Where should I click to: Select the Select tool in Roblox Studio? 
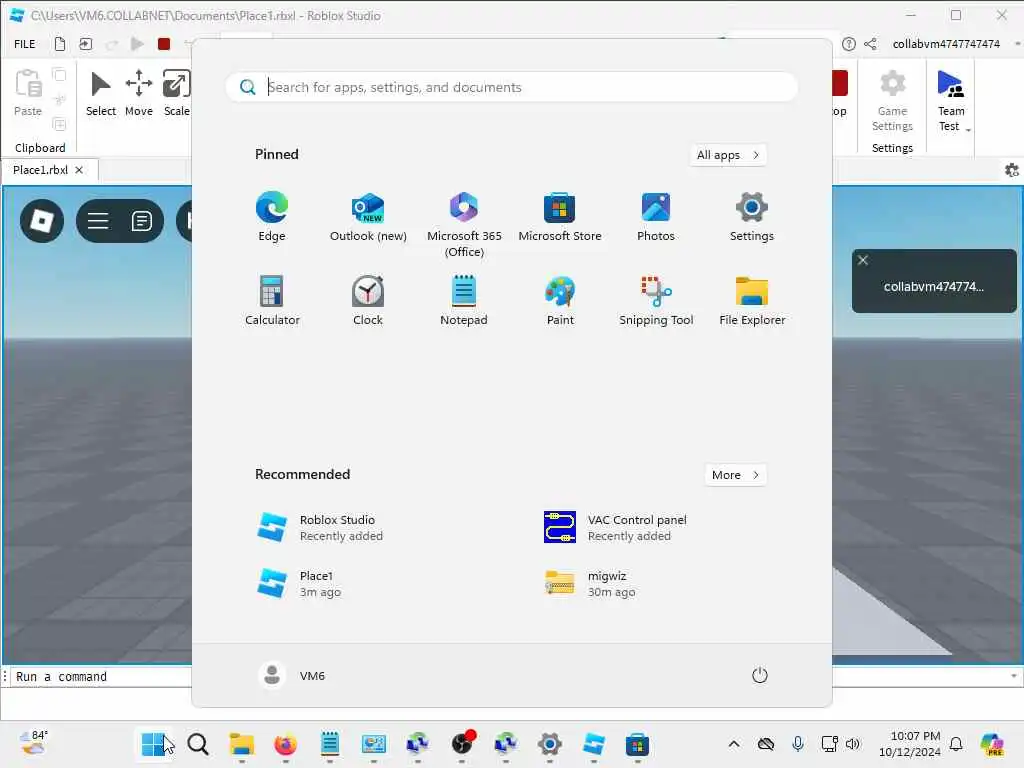(101, 94)
